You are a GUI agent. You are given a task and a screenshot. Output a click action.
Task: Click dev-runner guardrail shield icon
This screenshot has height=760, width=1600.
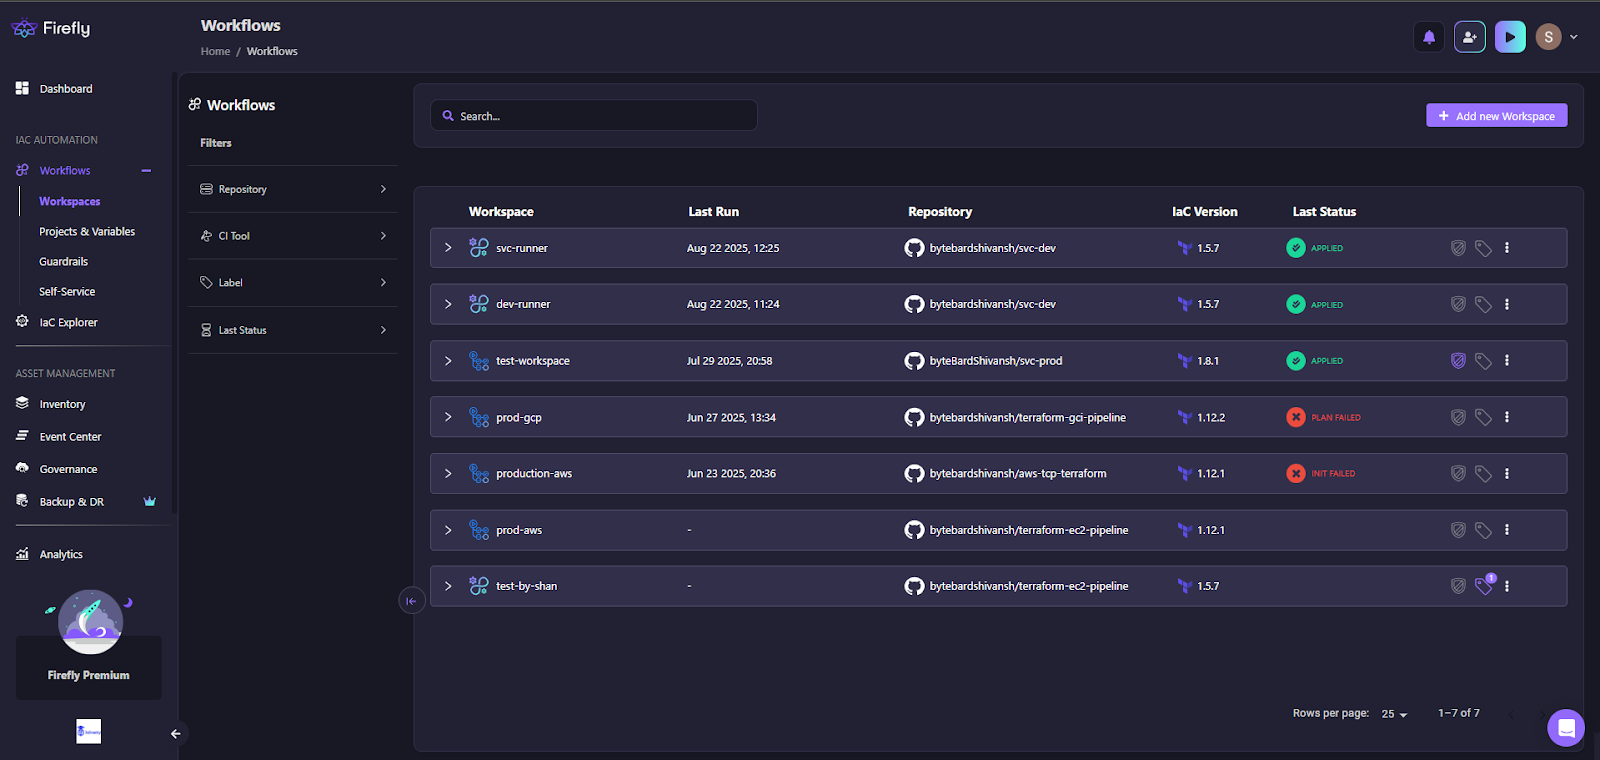point(1458,304)
